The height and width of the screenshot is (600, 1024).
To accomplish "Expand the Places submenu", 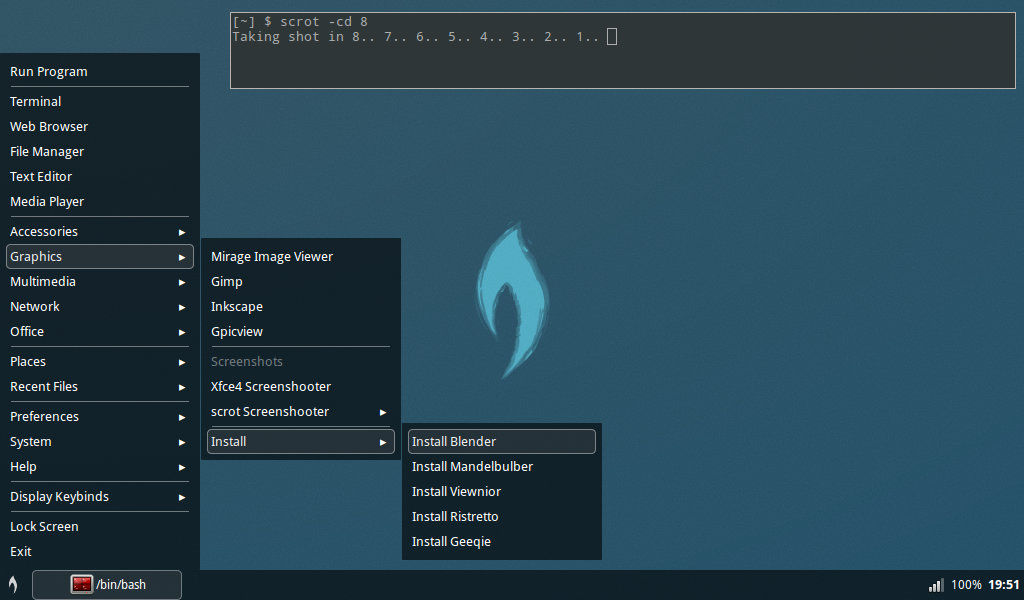I will click(x=99, y=362).
